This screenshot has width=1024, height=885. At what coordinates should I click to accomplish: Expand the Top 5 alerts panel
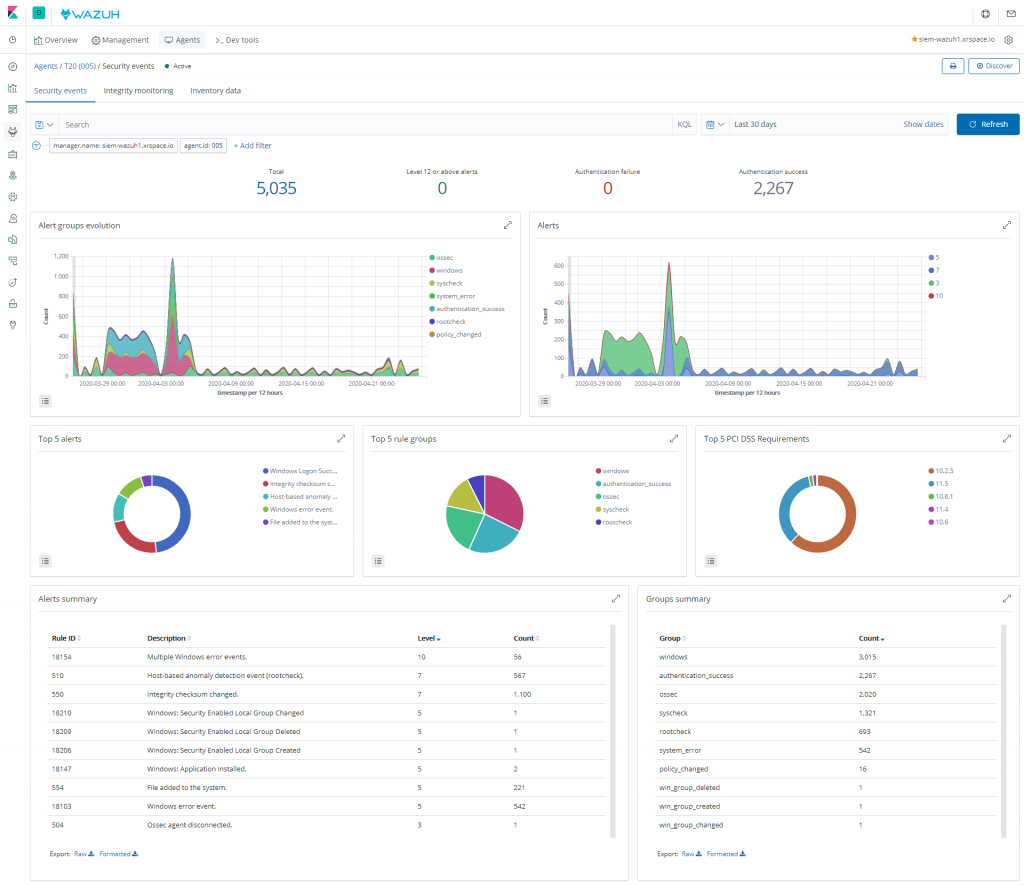coord(341,439)
